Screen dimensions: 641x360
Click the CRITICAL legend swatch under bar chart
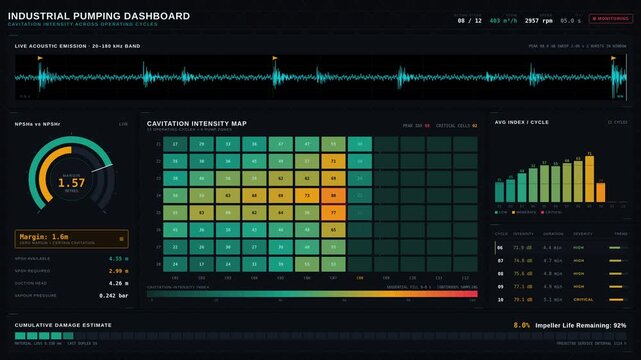tap(542, 212)
